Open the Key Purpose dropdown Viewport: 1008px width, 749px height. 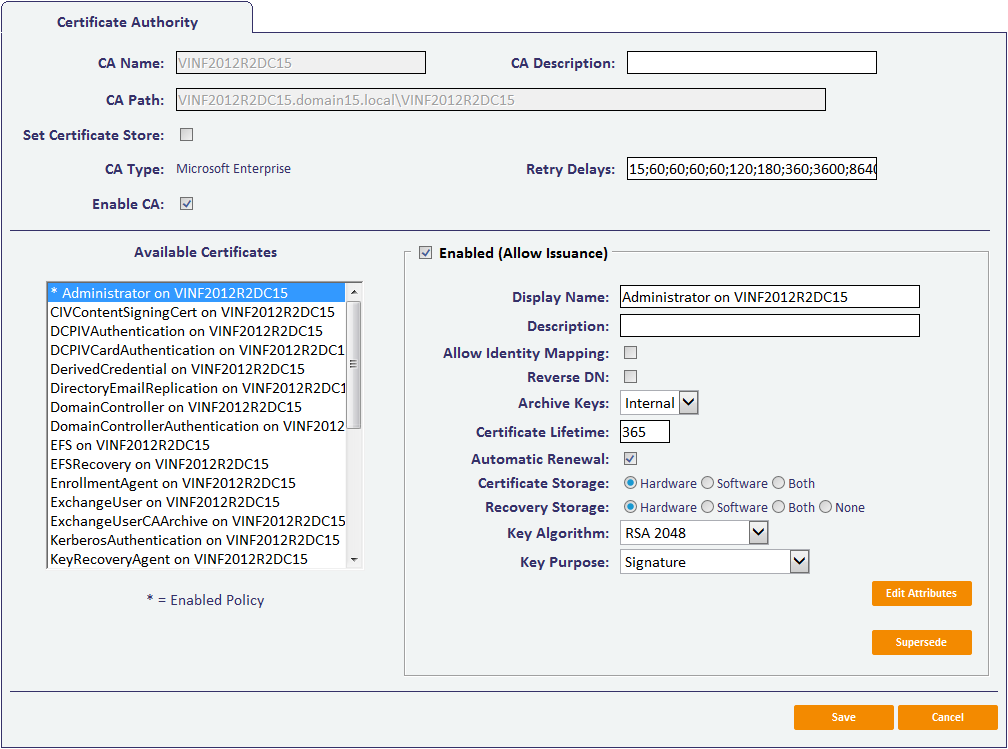coord(714,562)
